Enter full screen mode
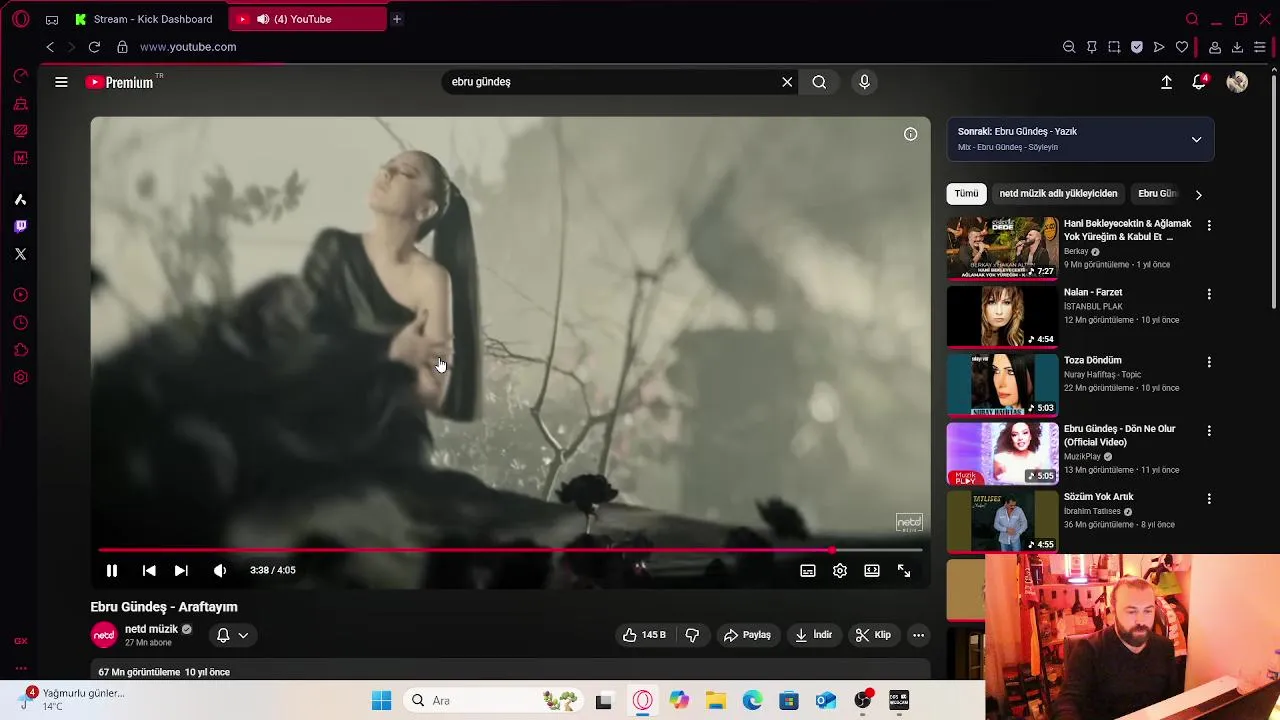1280x720 pixels. point(904,570)
